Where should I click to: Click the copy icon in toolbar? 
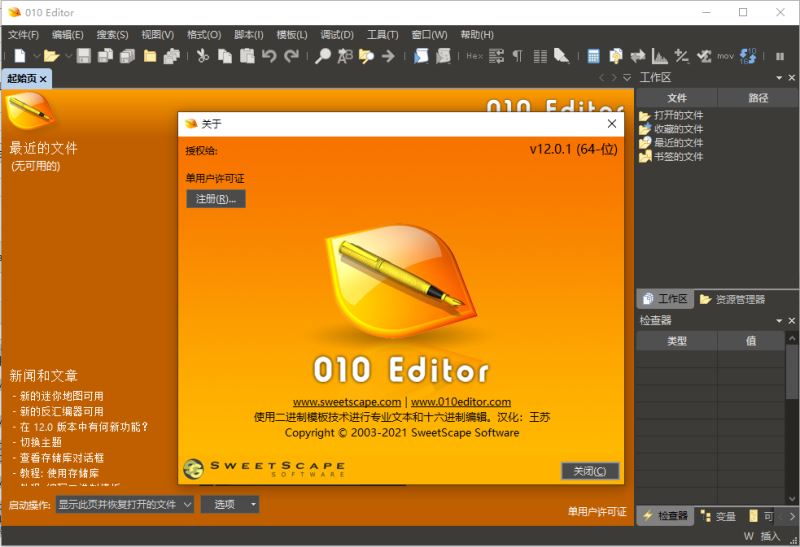click(x=225, y=56)
